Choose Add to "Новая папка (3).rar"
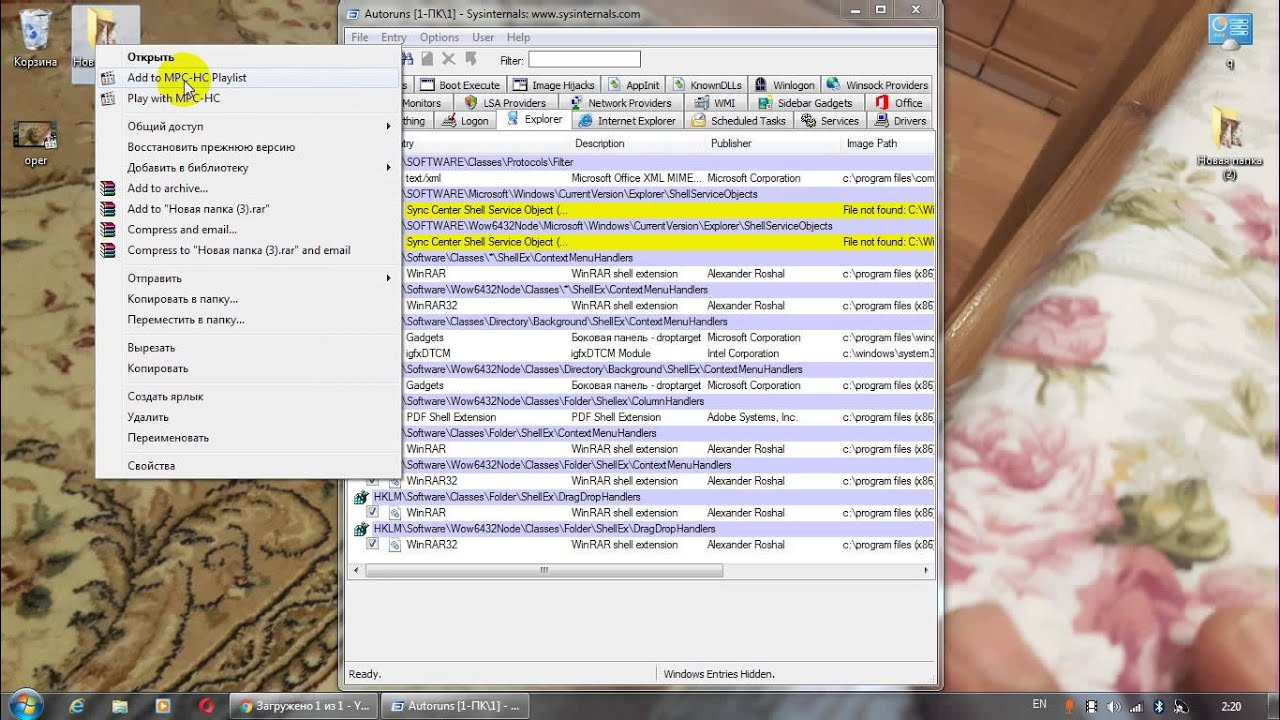Image resolution: width=1280 pixels, height=720 pixels. (248, 209)
